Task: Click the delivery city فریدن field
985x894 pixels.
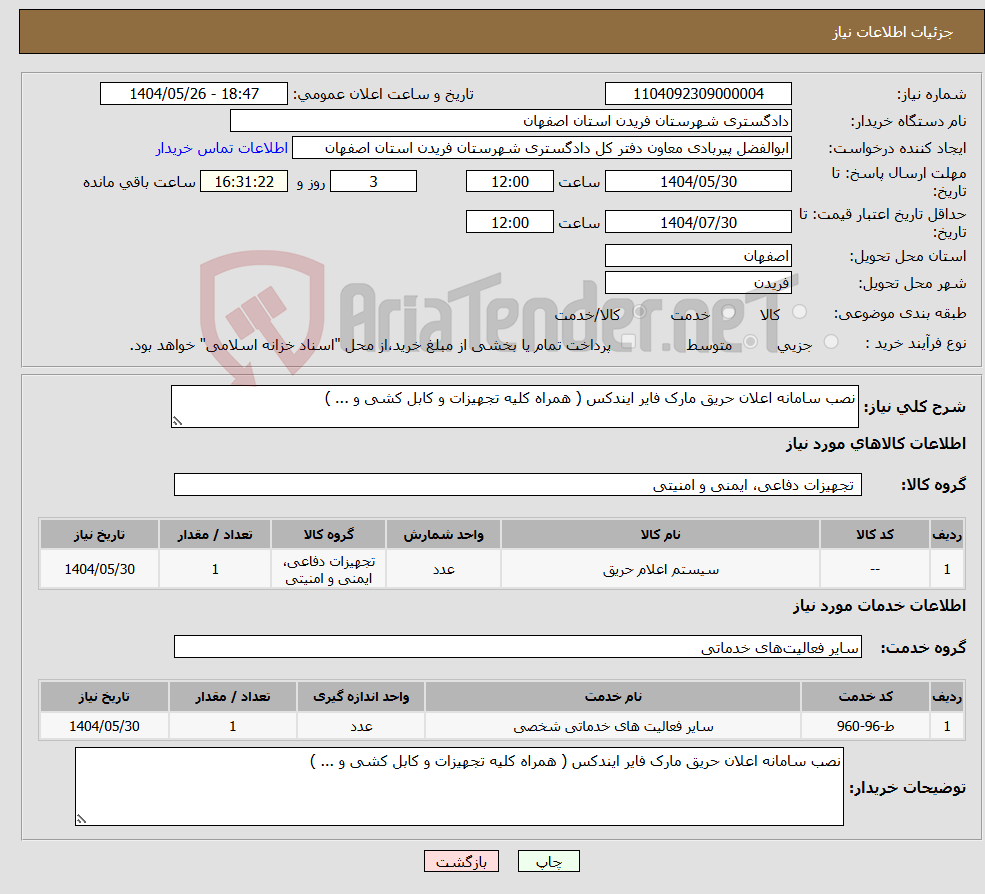Action: 698,283
